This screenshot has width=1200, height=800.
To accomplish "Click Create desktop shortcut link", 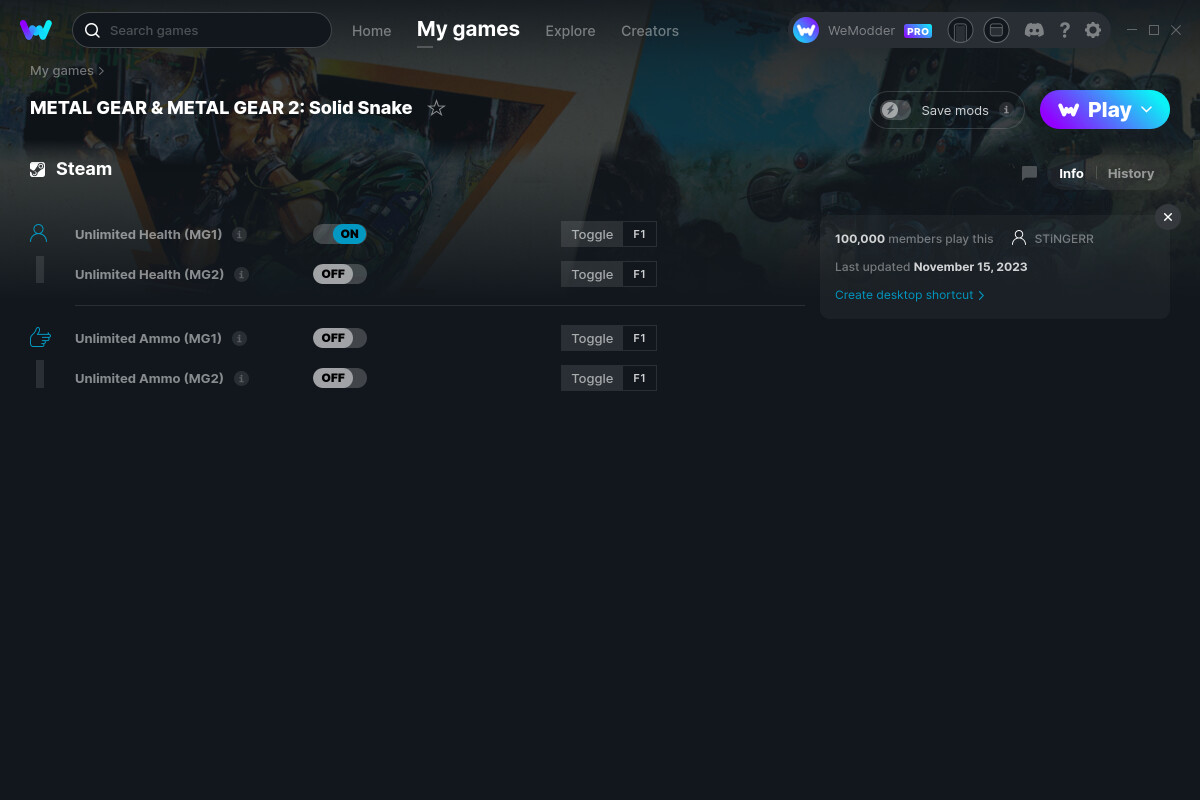I will tap(910, 295).
